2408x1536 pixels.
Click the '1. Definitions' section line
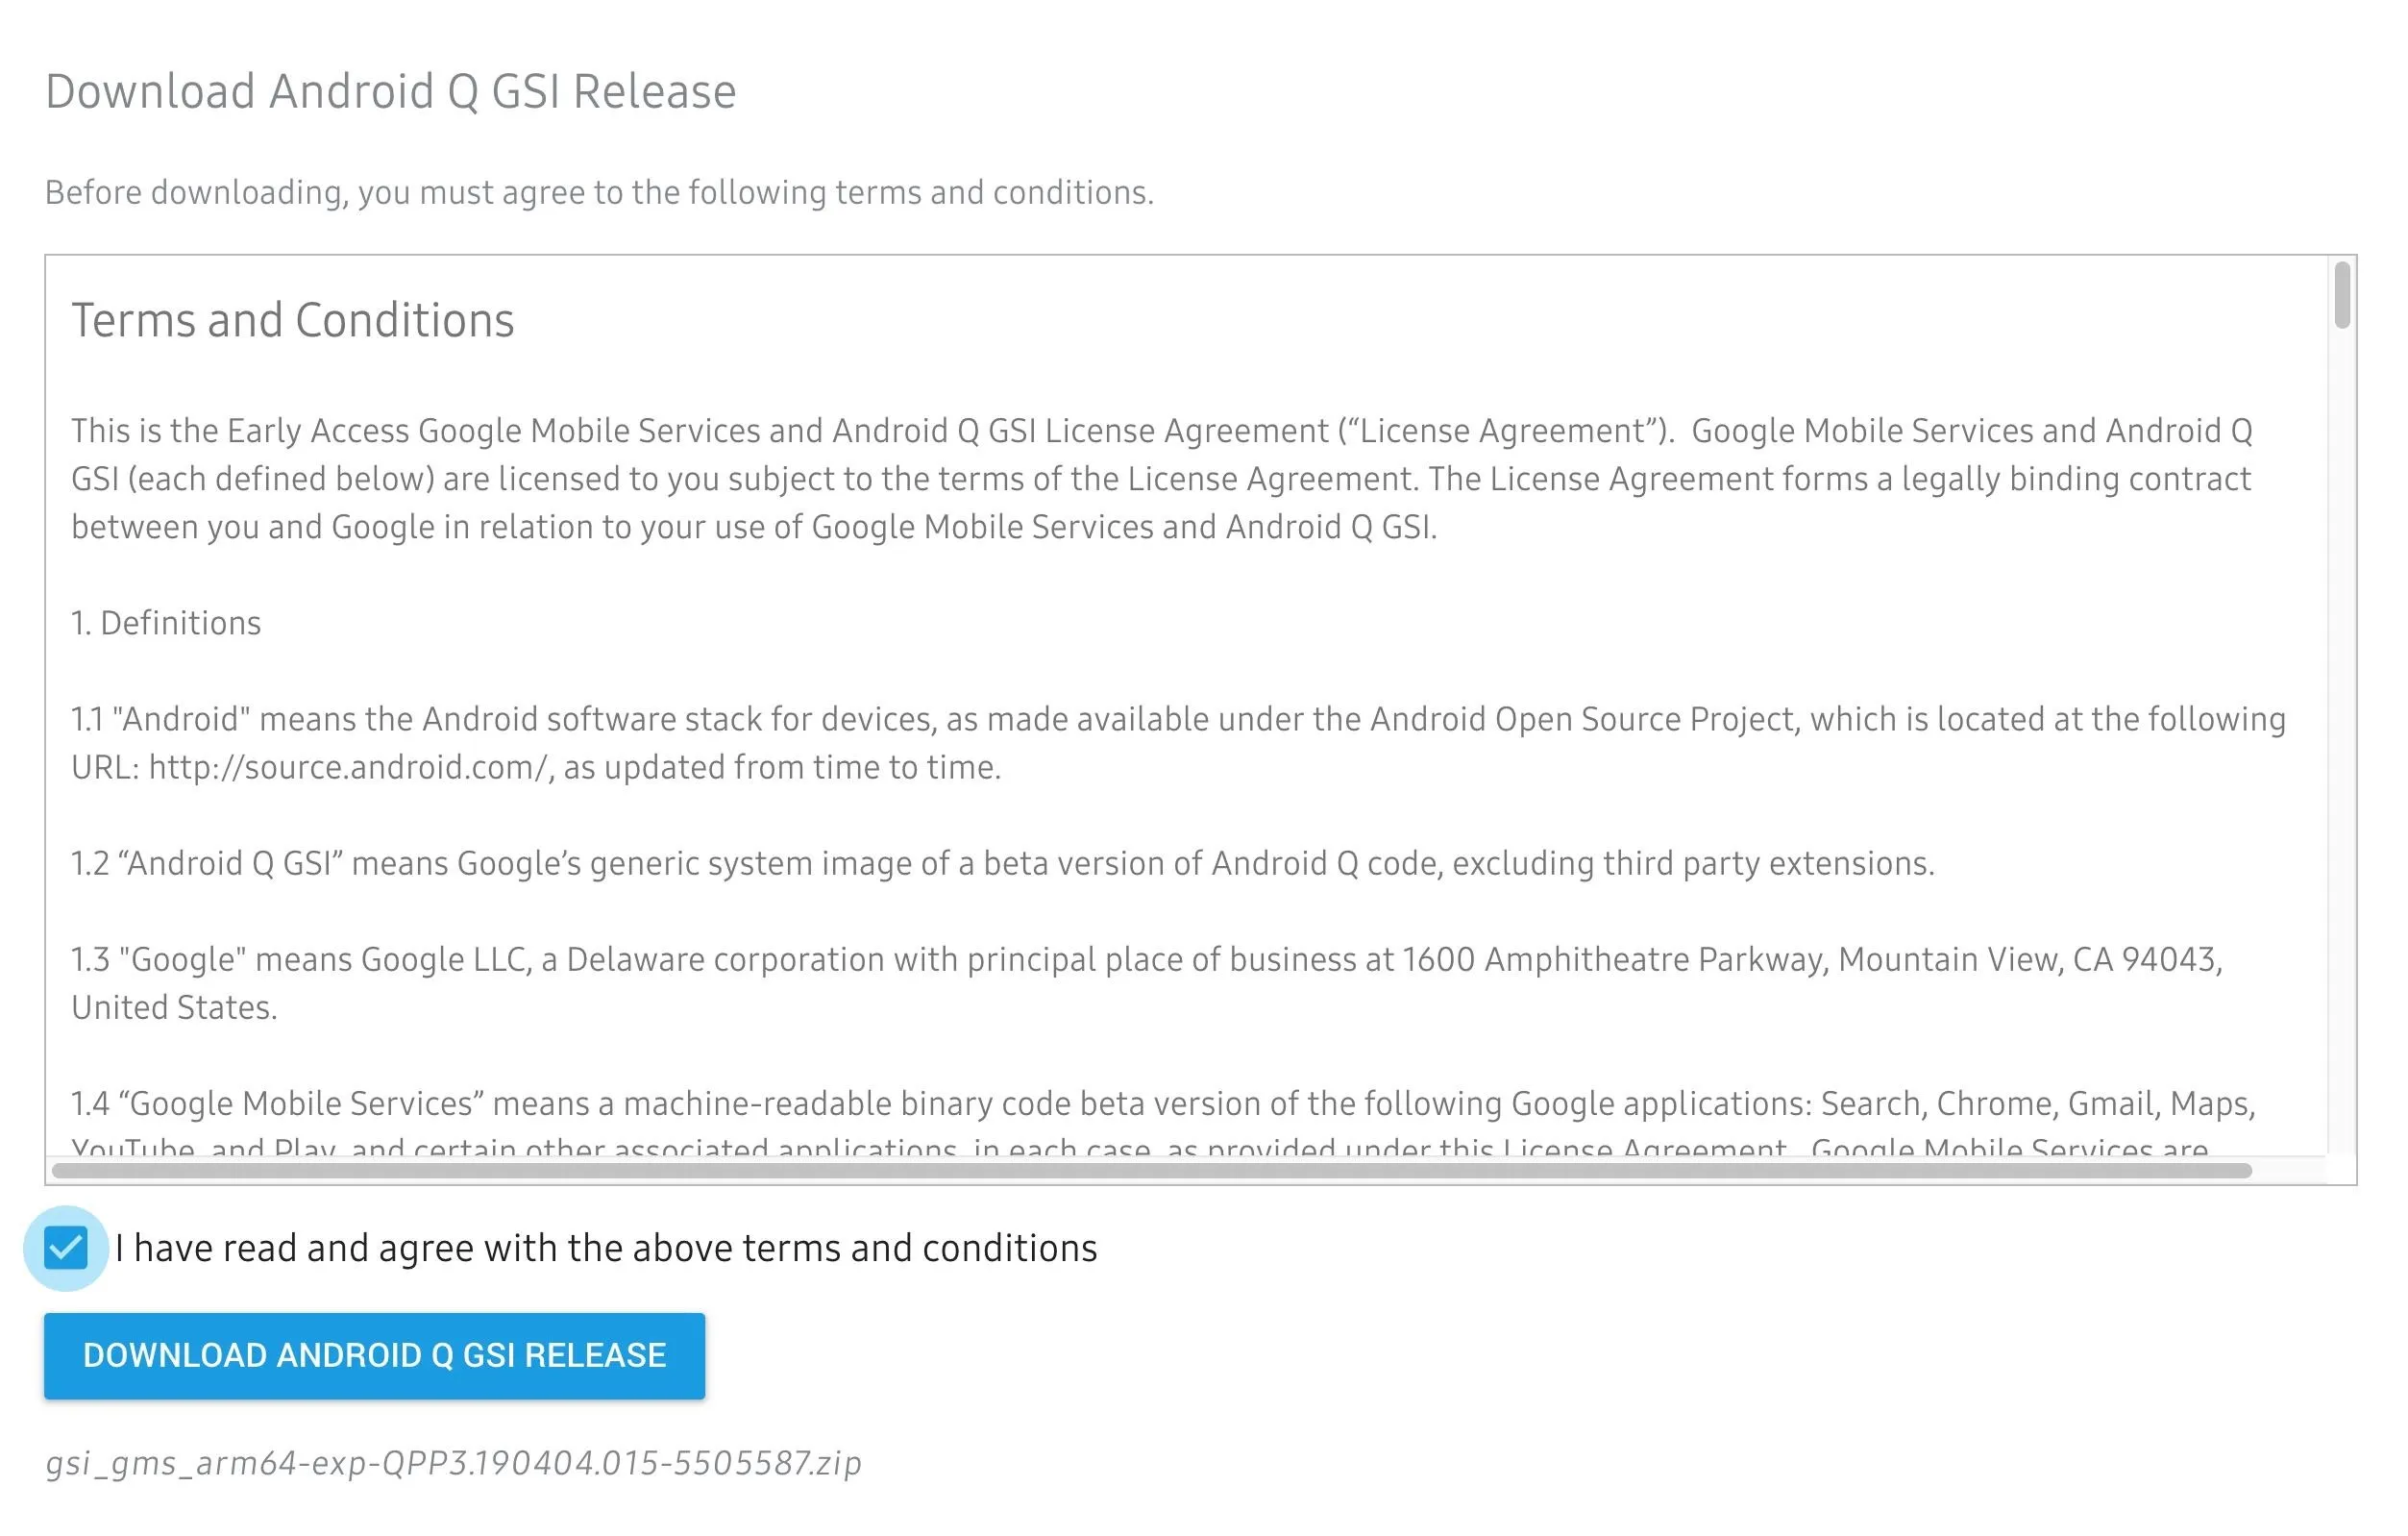coord(166,623)
